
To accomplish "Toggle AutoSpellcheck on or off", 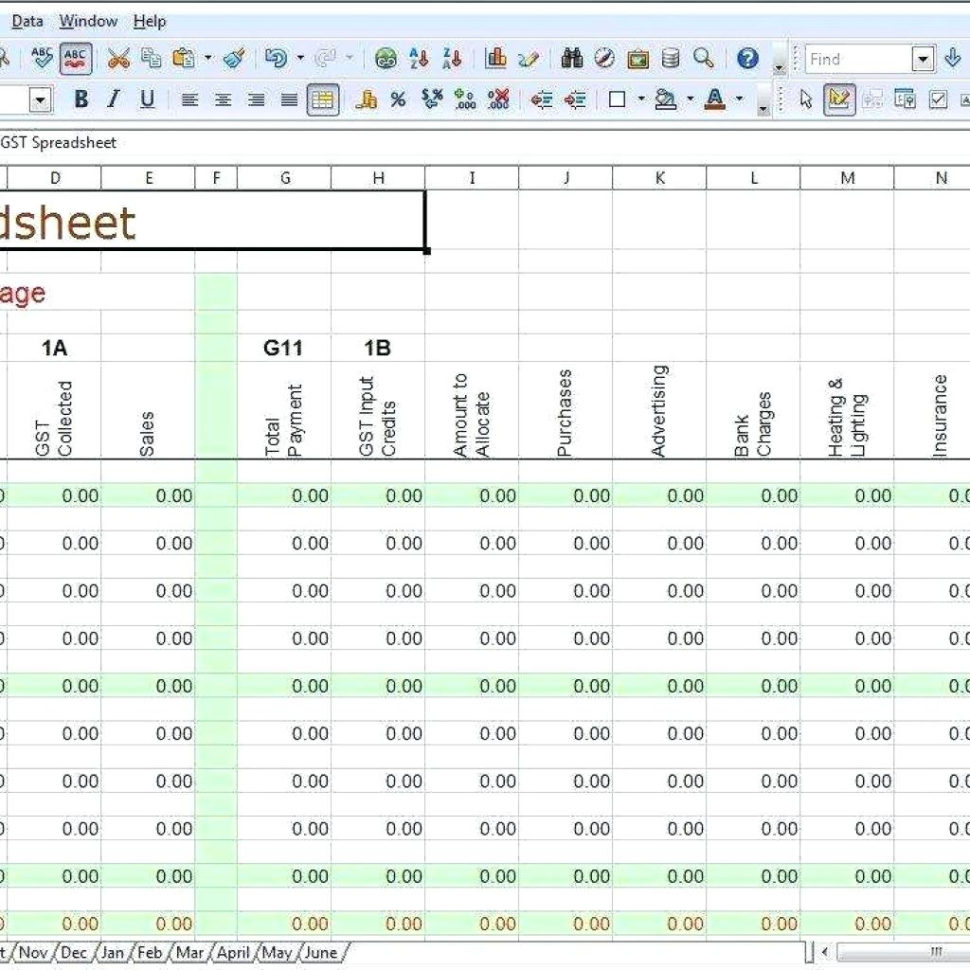I will pos(74,58).
